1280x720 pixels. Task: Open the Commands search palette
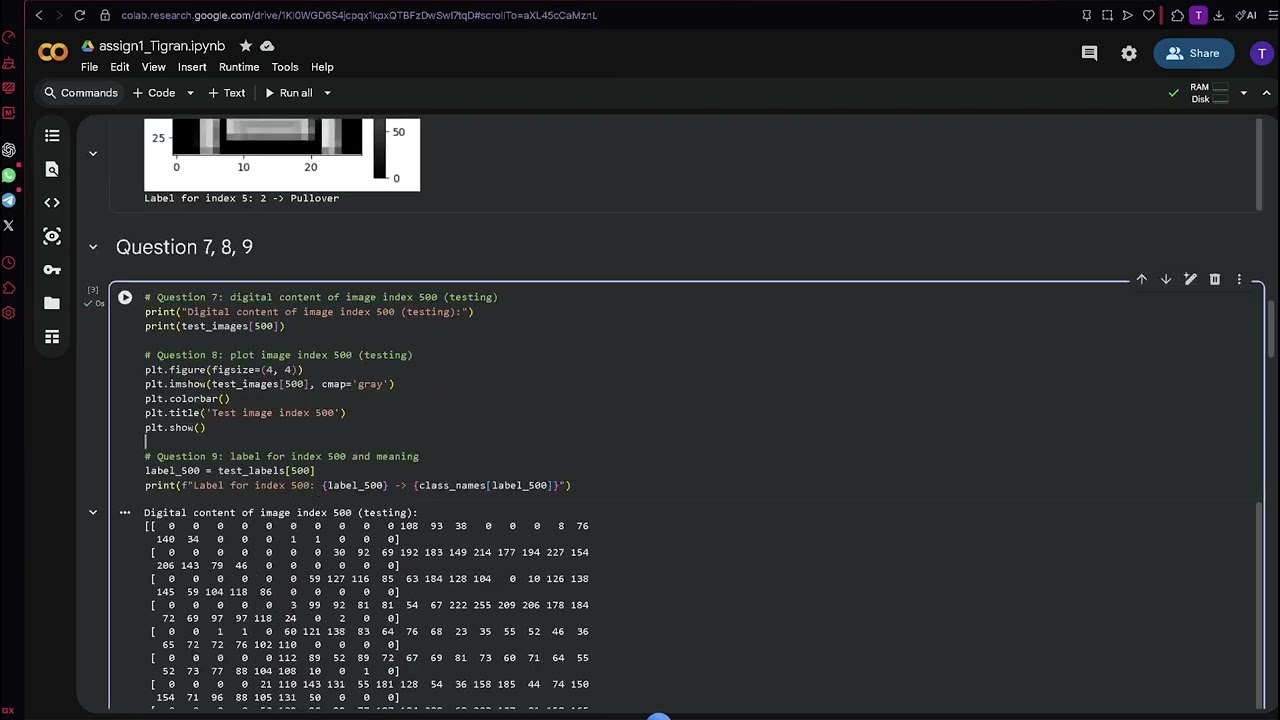(x=80, y=93)
